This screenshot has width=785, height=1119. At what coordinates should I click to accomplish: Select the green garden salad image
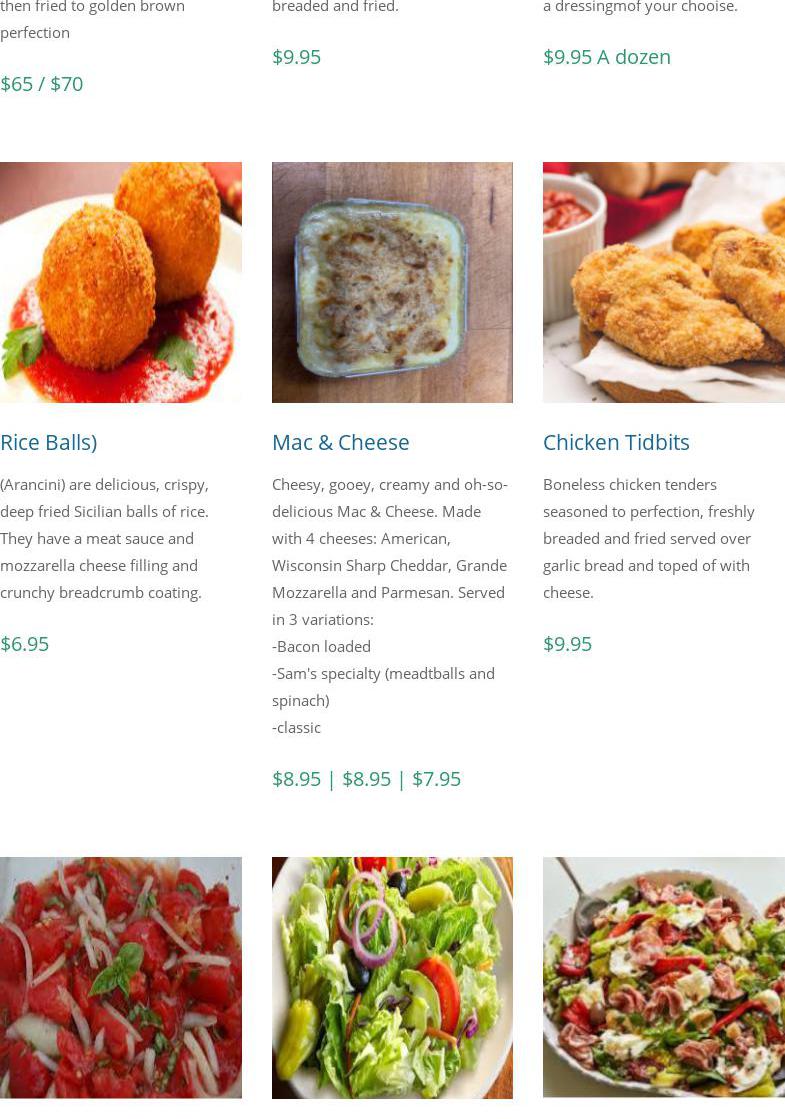pyautogui.click(x=392, y=978)
